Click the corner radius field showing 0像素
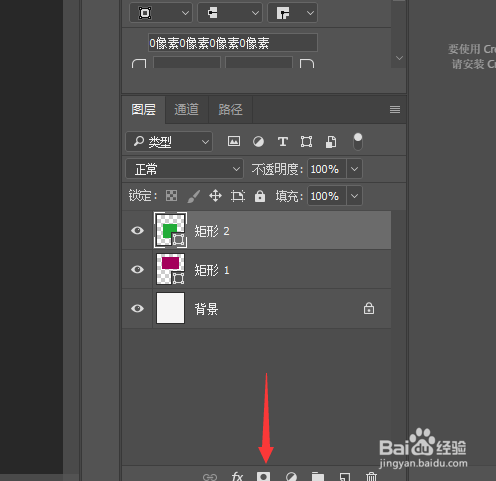 pos(233,43)
